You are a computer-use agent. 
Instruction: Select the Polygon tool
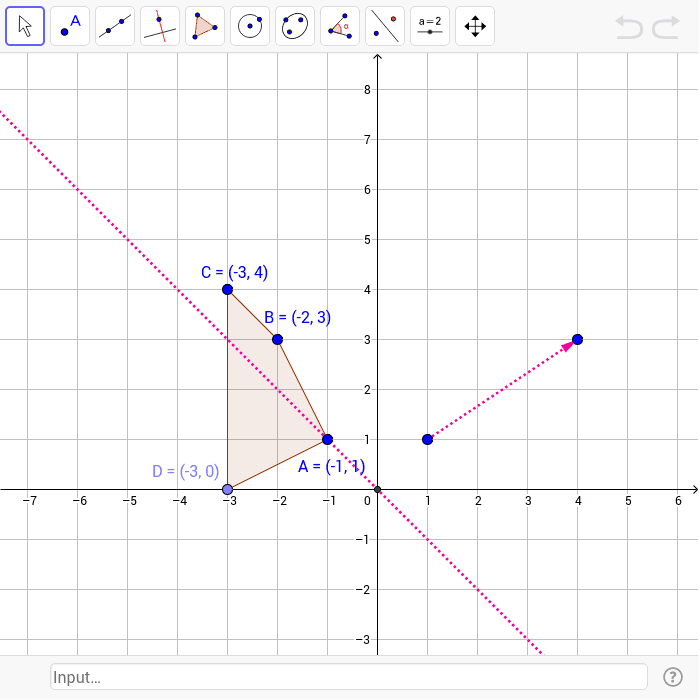[x=205, y=26]
